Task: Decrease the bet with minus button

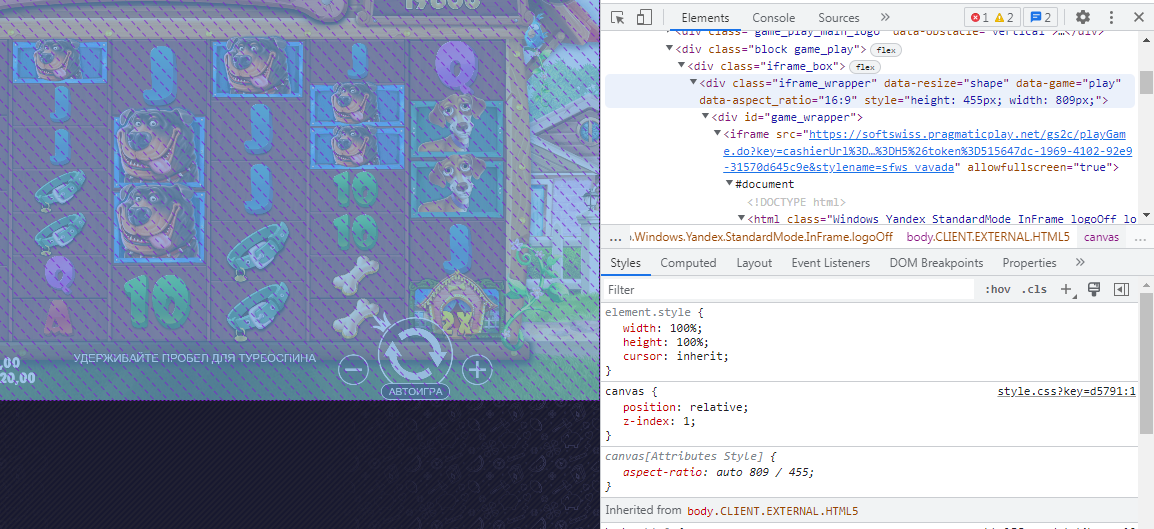Action: [x=352, y=369]
